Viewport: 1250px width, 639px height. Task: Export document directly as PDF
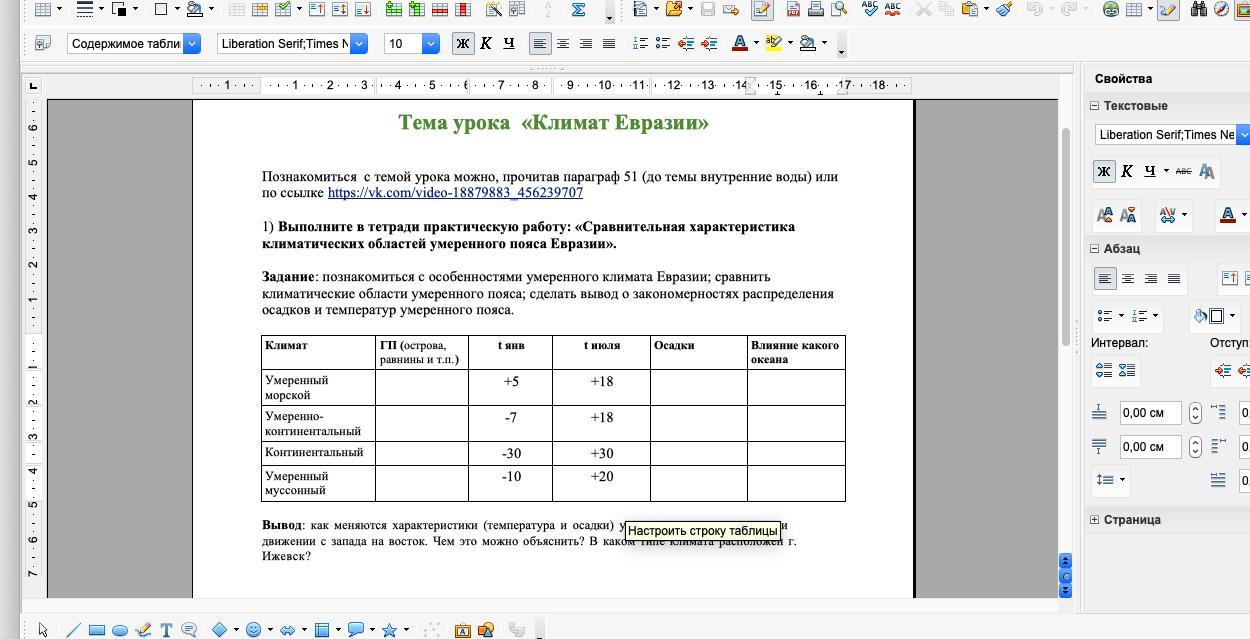point(793,10)
